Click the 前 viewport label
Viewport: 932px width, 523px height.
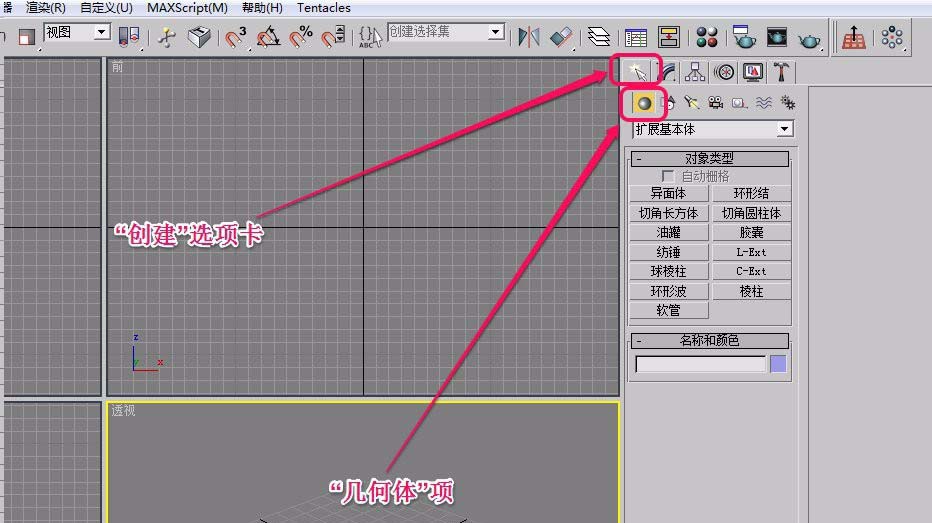coord(117,67)
